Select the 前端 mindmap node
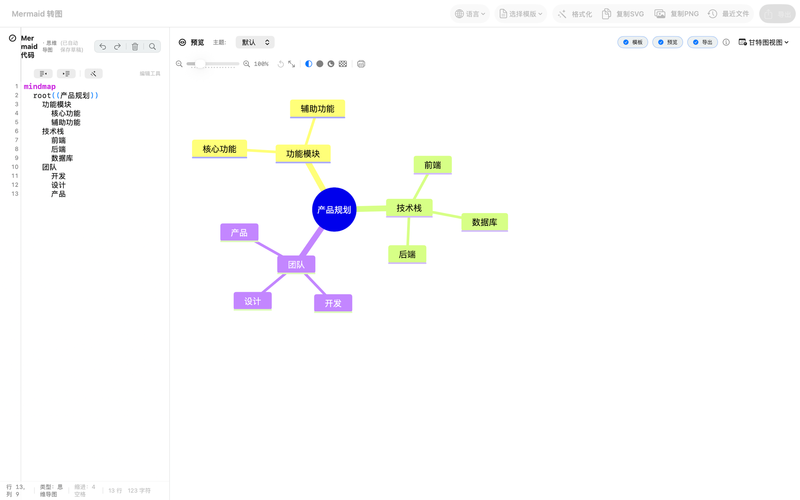The image size is (800, 500). (433, 165)
